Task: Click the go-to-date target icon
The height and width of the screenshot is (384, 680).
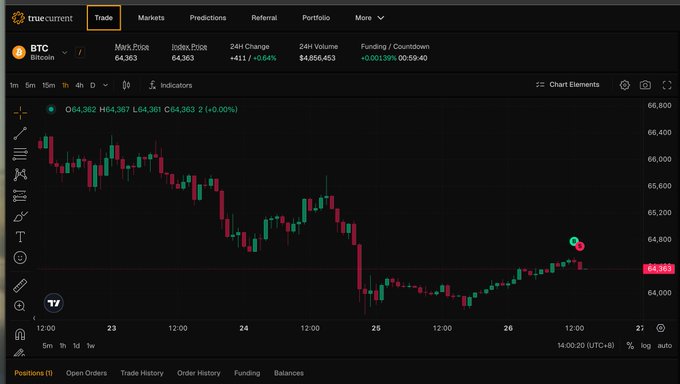Action: coord(660,328)
